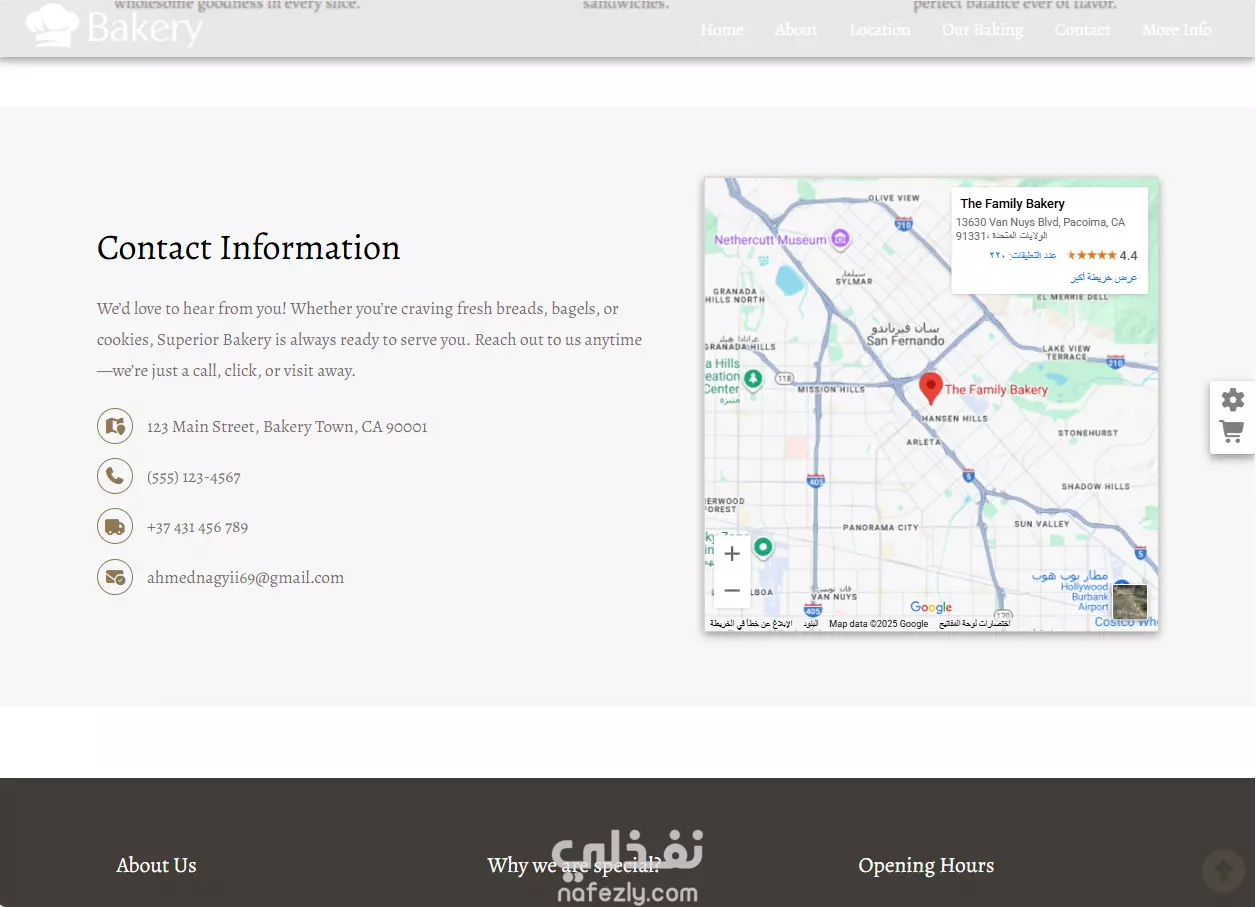Click the reviews count link

1023,256
